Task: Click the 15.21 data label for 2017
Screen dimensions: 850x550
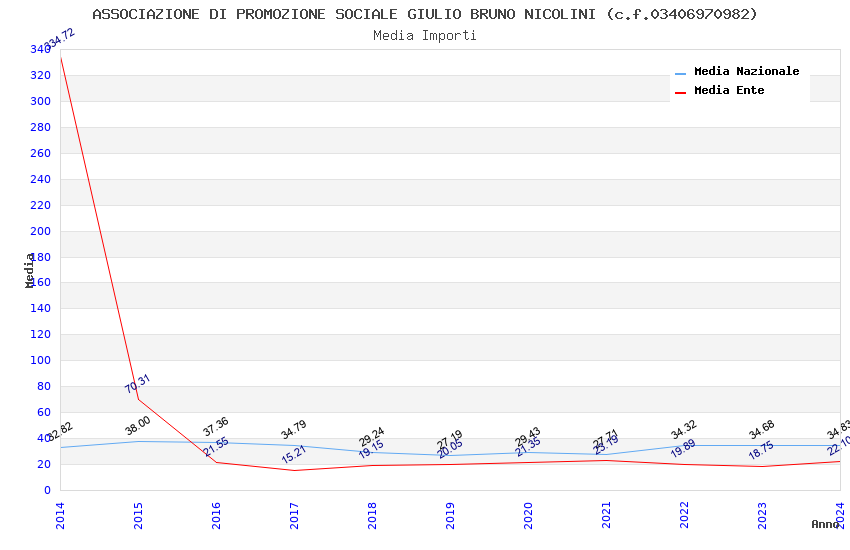Action: click(x=294, y=454)
